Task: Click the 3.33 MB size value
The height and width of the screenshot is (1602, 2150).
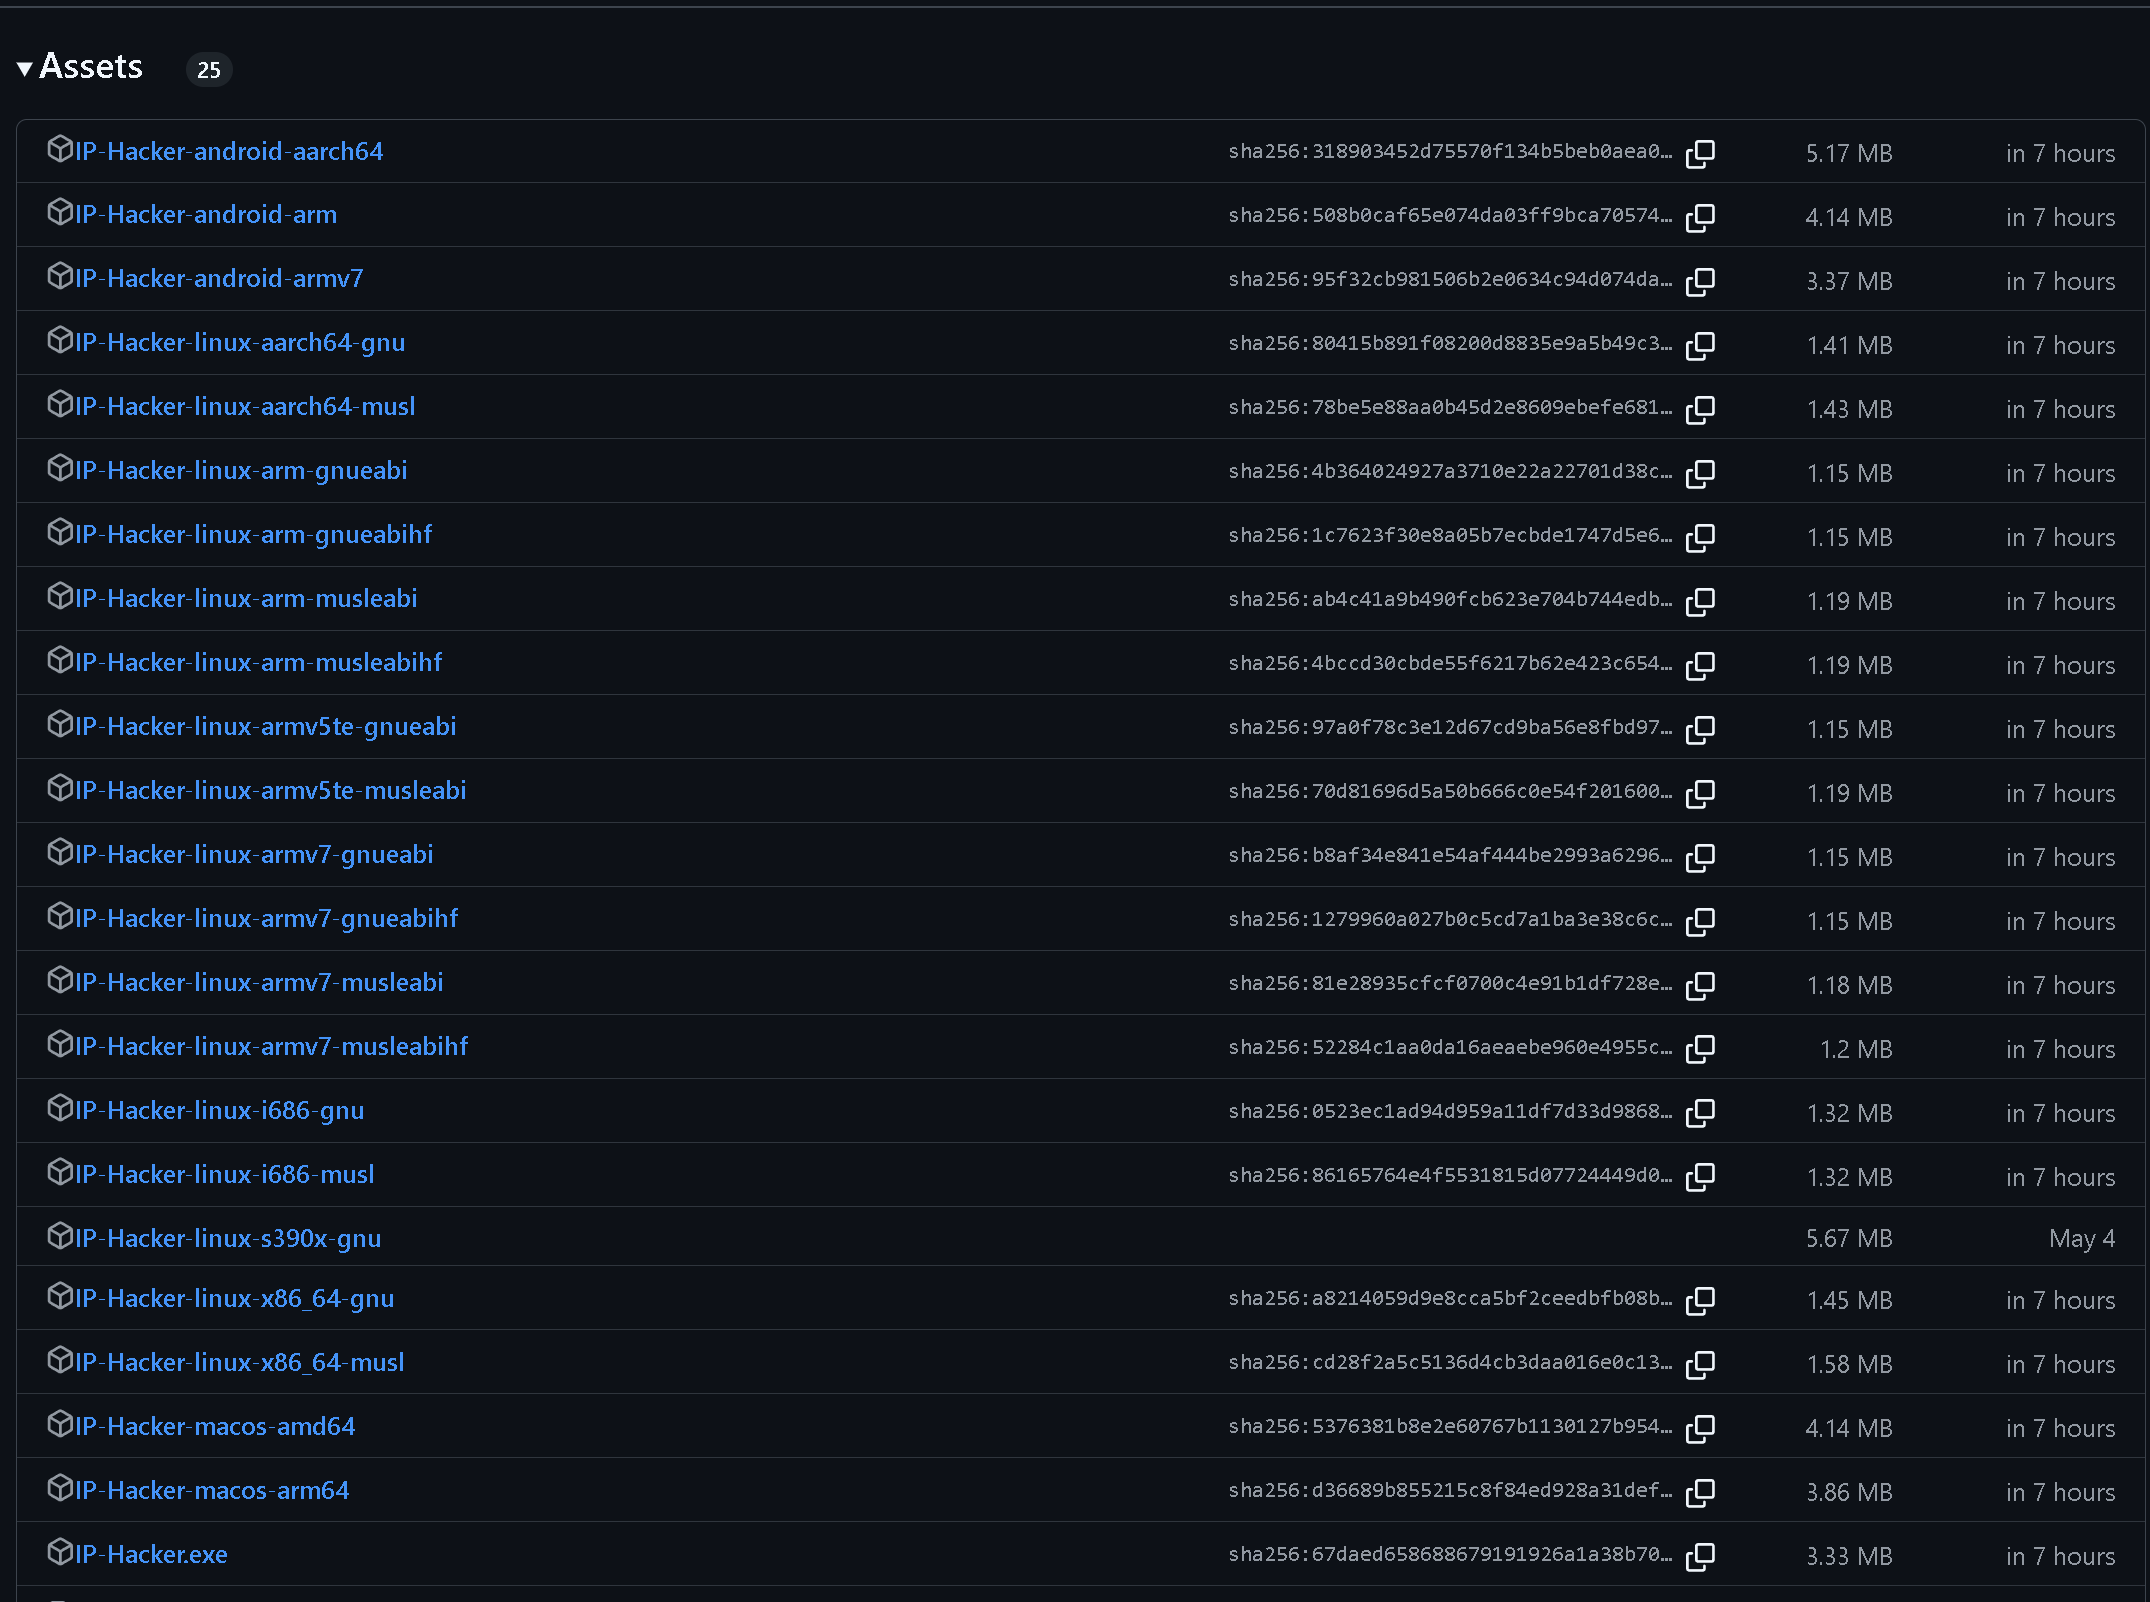Action: pyautogui.click(x=1849, y=1557)
